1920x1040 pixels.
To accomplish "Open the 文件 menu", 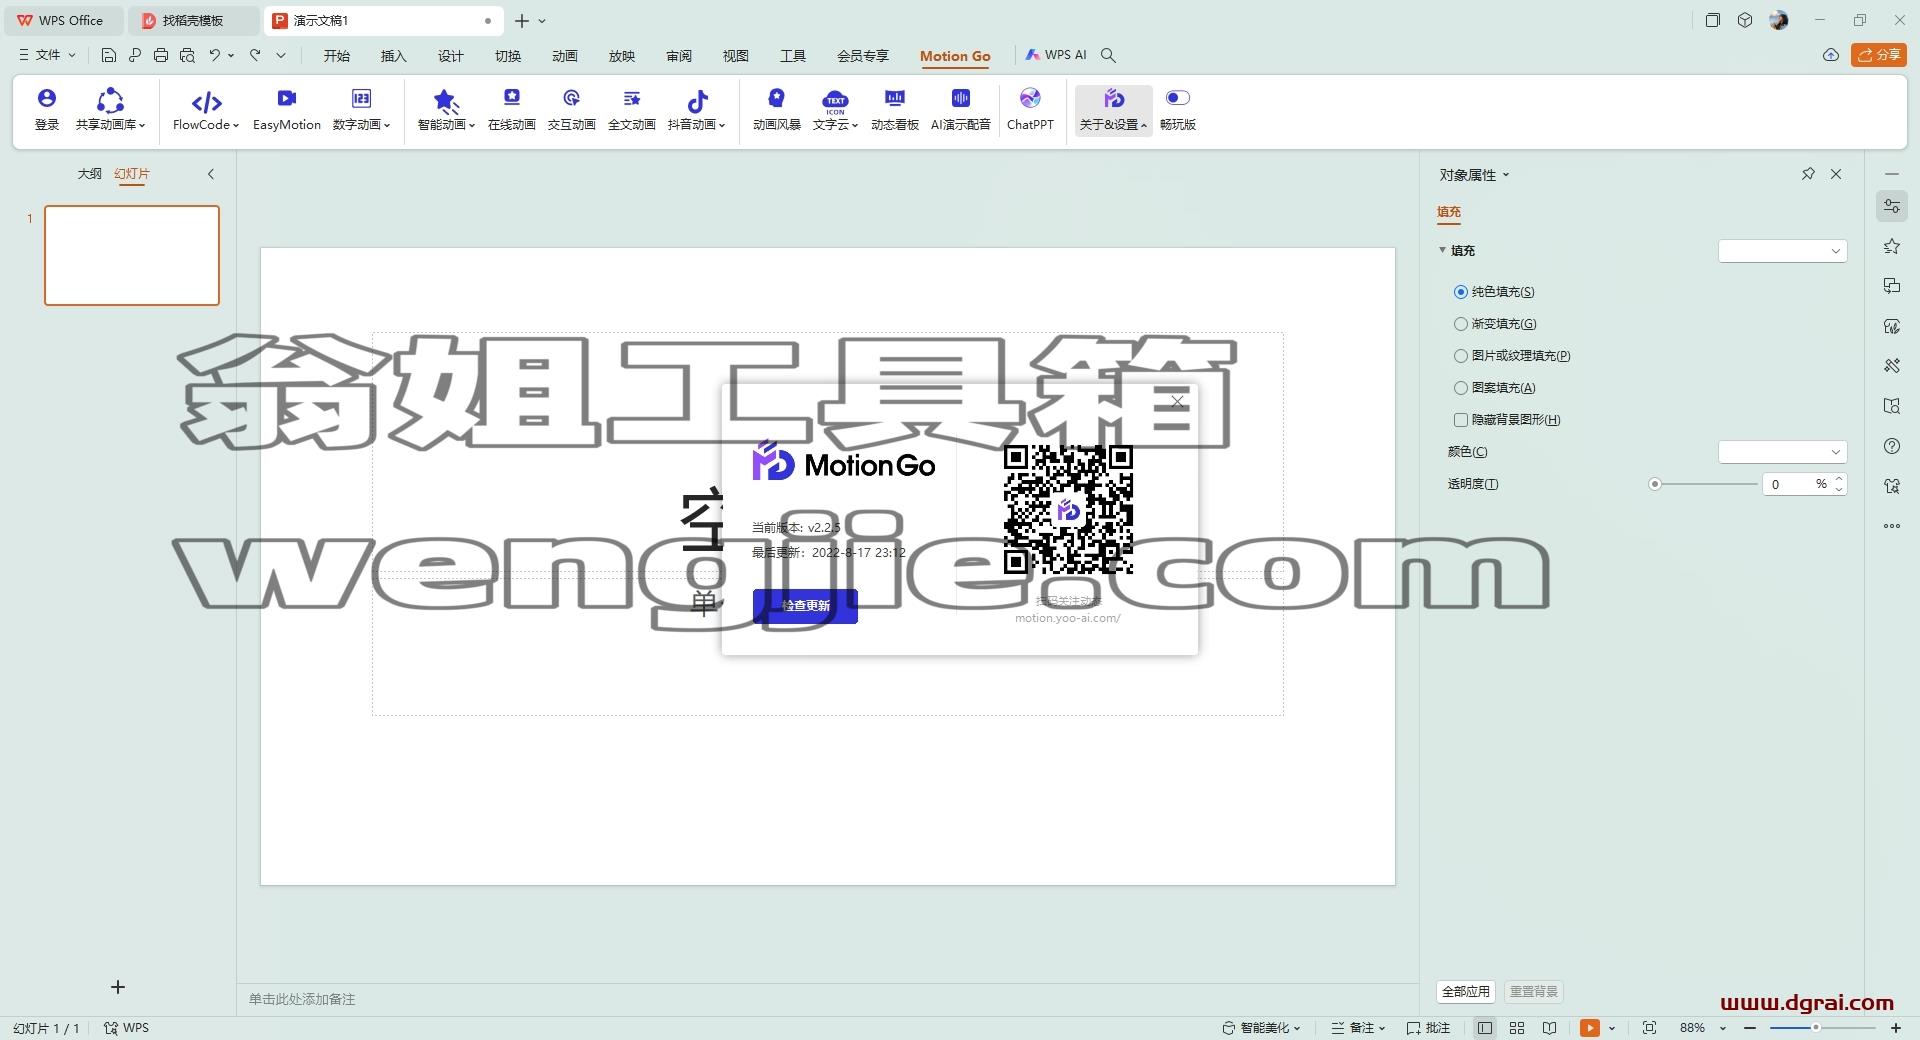I will [x=47, y=55].
